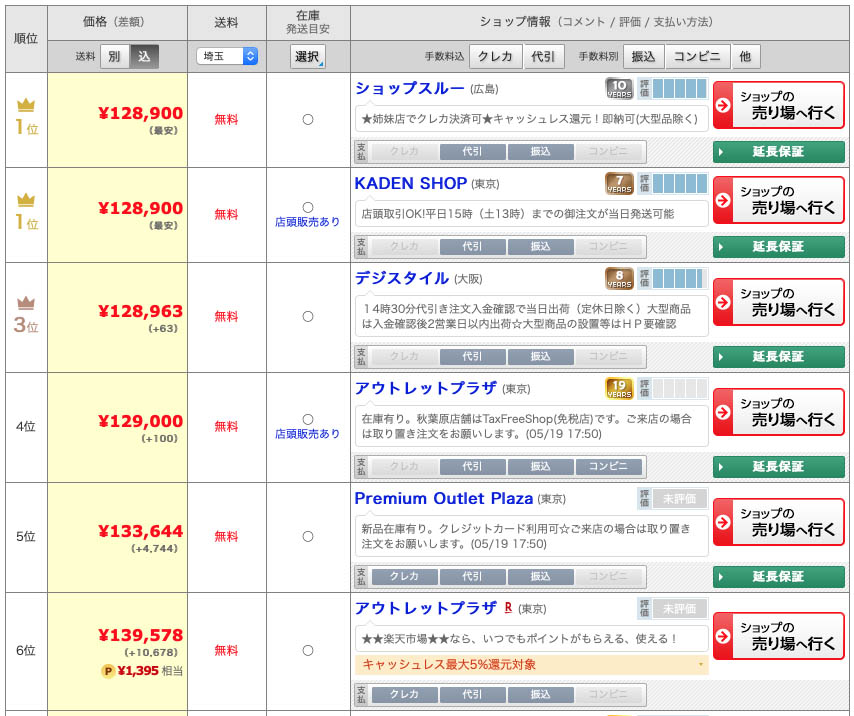The width and height of the screenshot is (854, 716).
Task: Click the stock circle in the 4位 row
Action: pyautogui.click(x=308, y=419)
